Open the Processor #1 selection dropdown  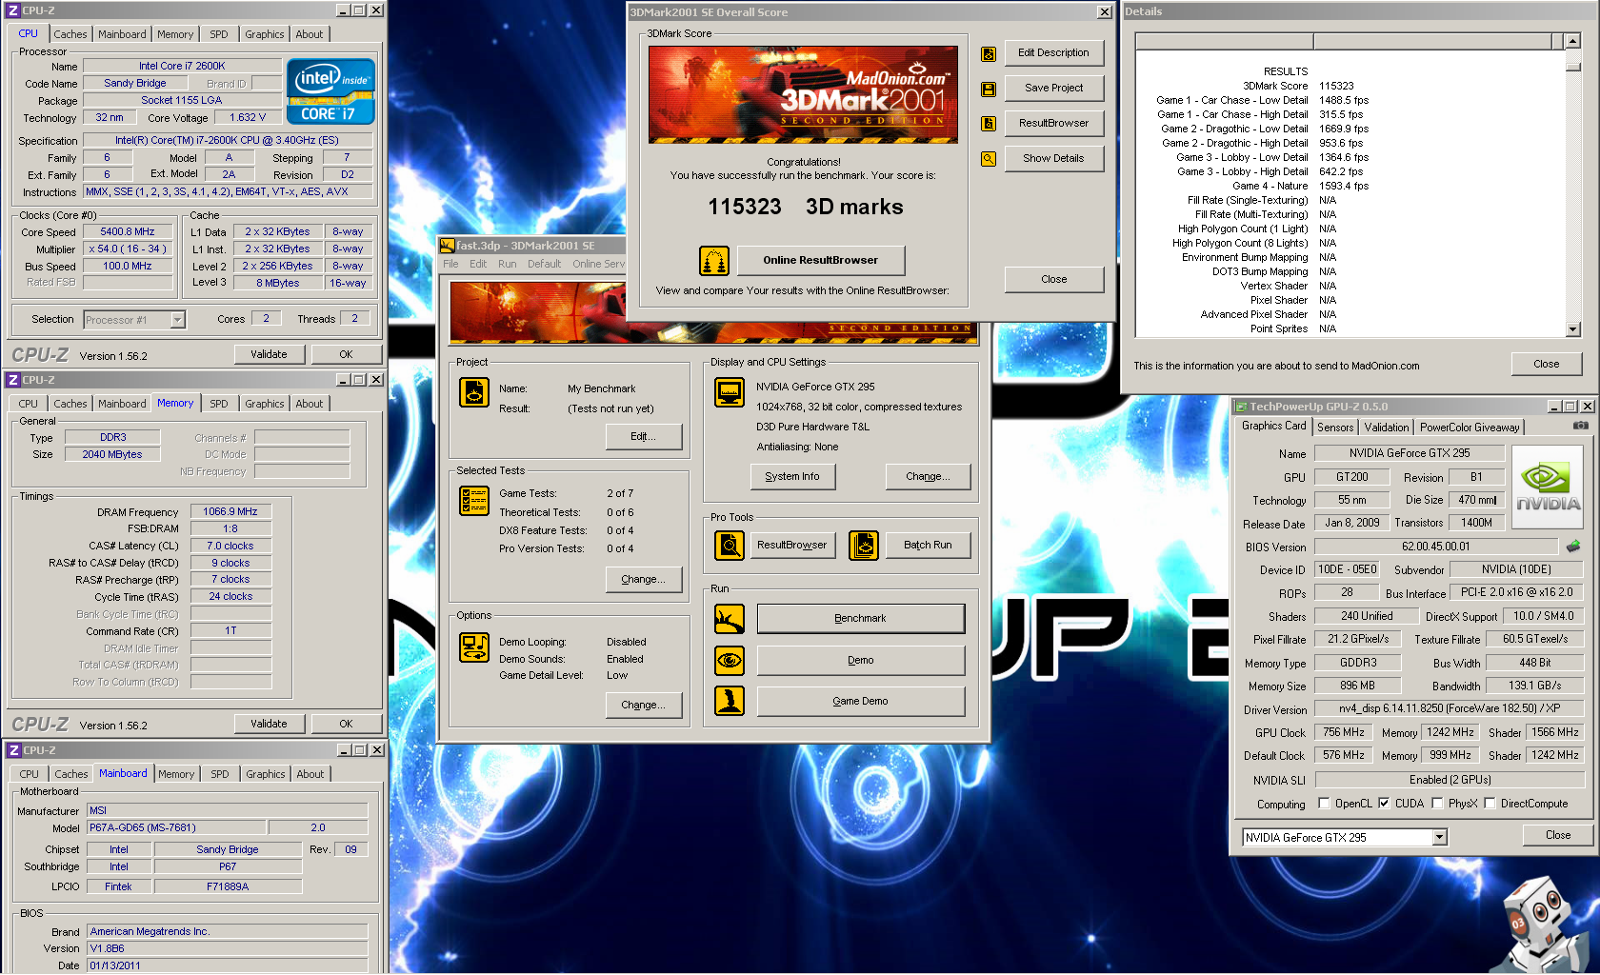(x=177, y=320)
